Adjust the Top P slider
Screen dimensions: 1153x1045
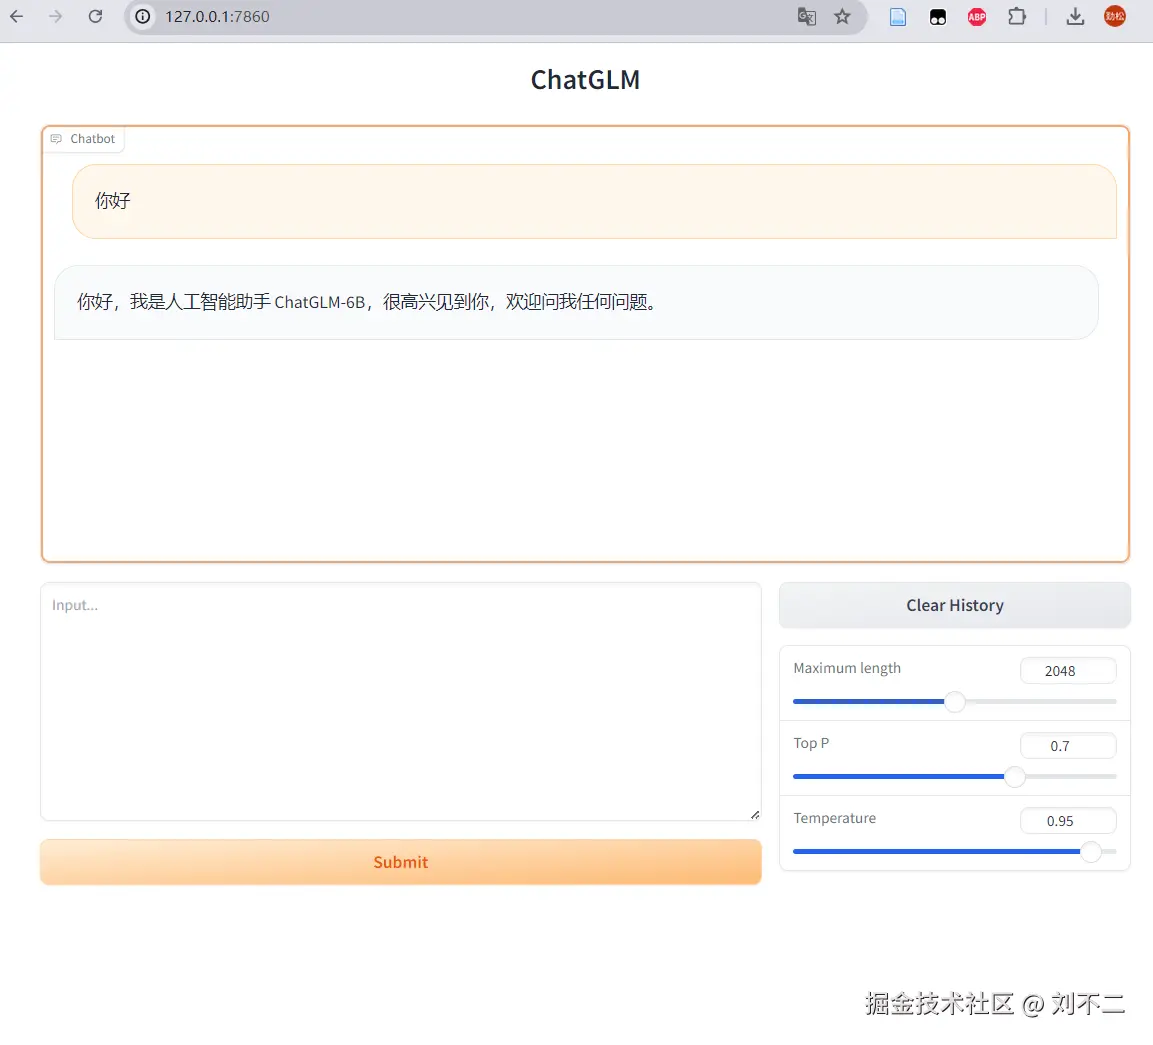coord(954,777)
